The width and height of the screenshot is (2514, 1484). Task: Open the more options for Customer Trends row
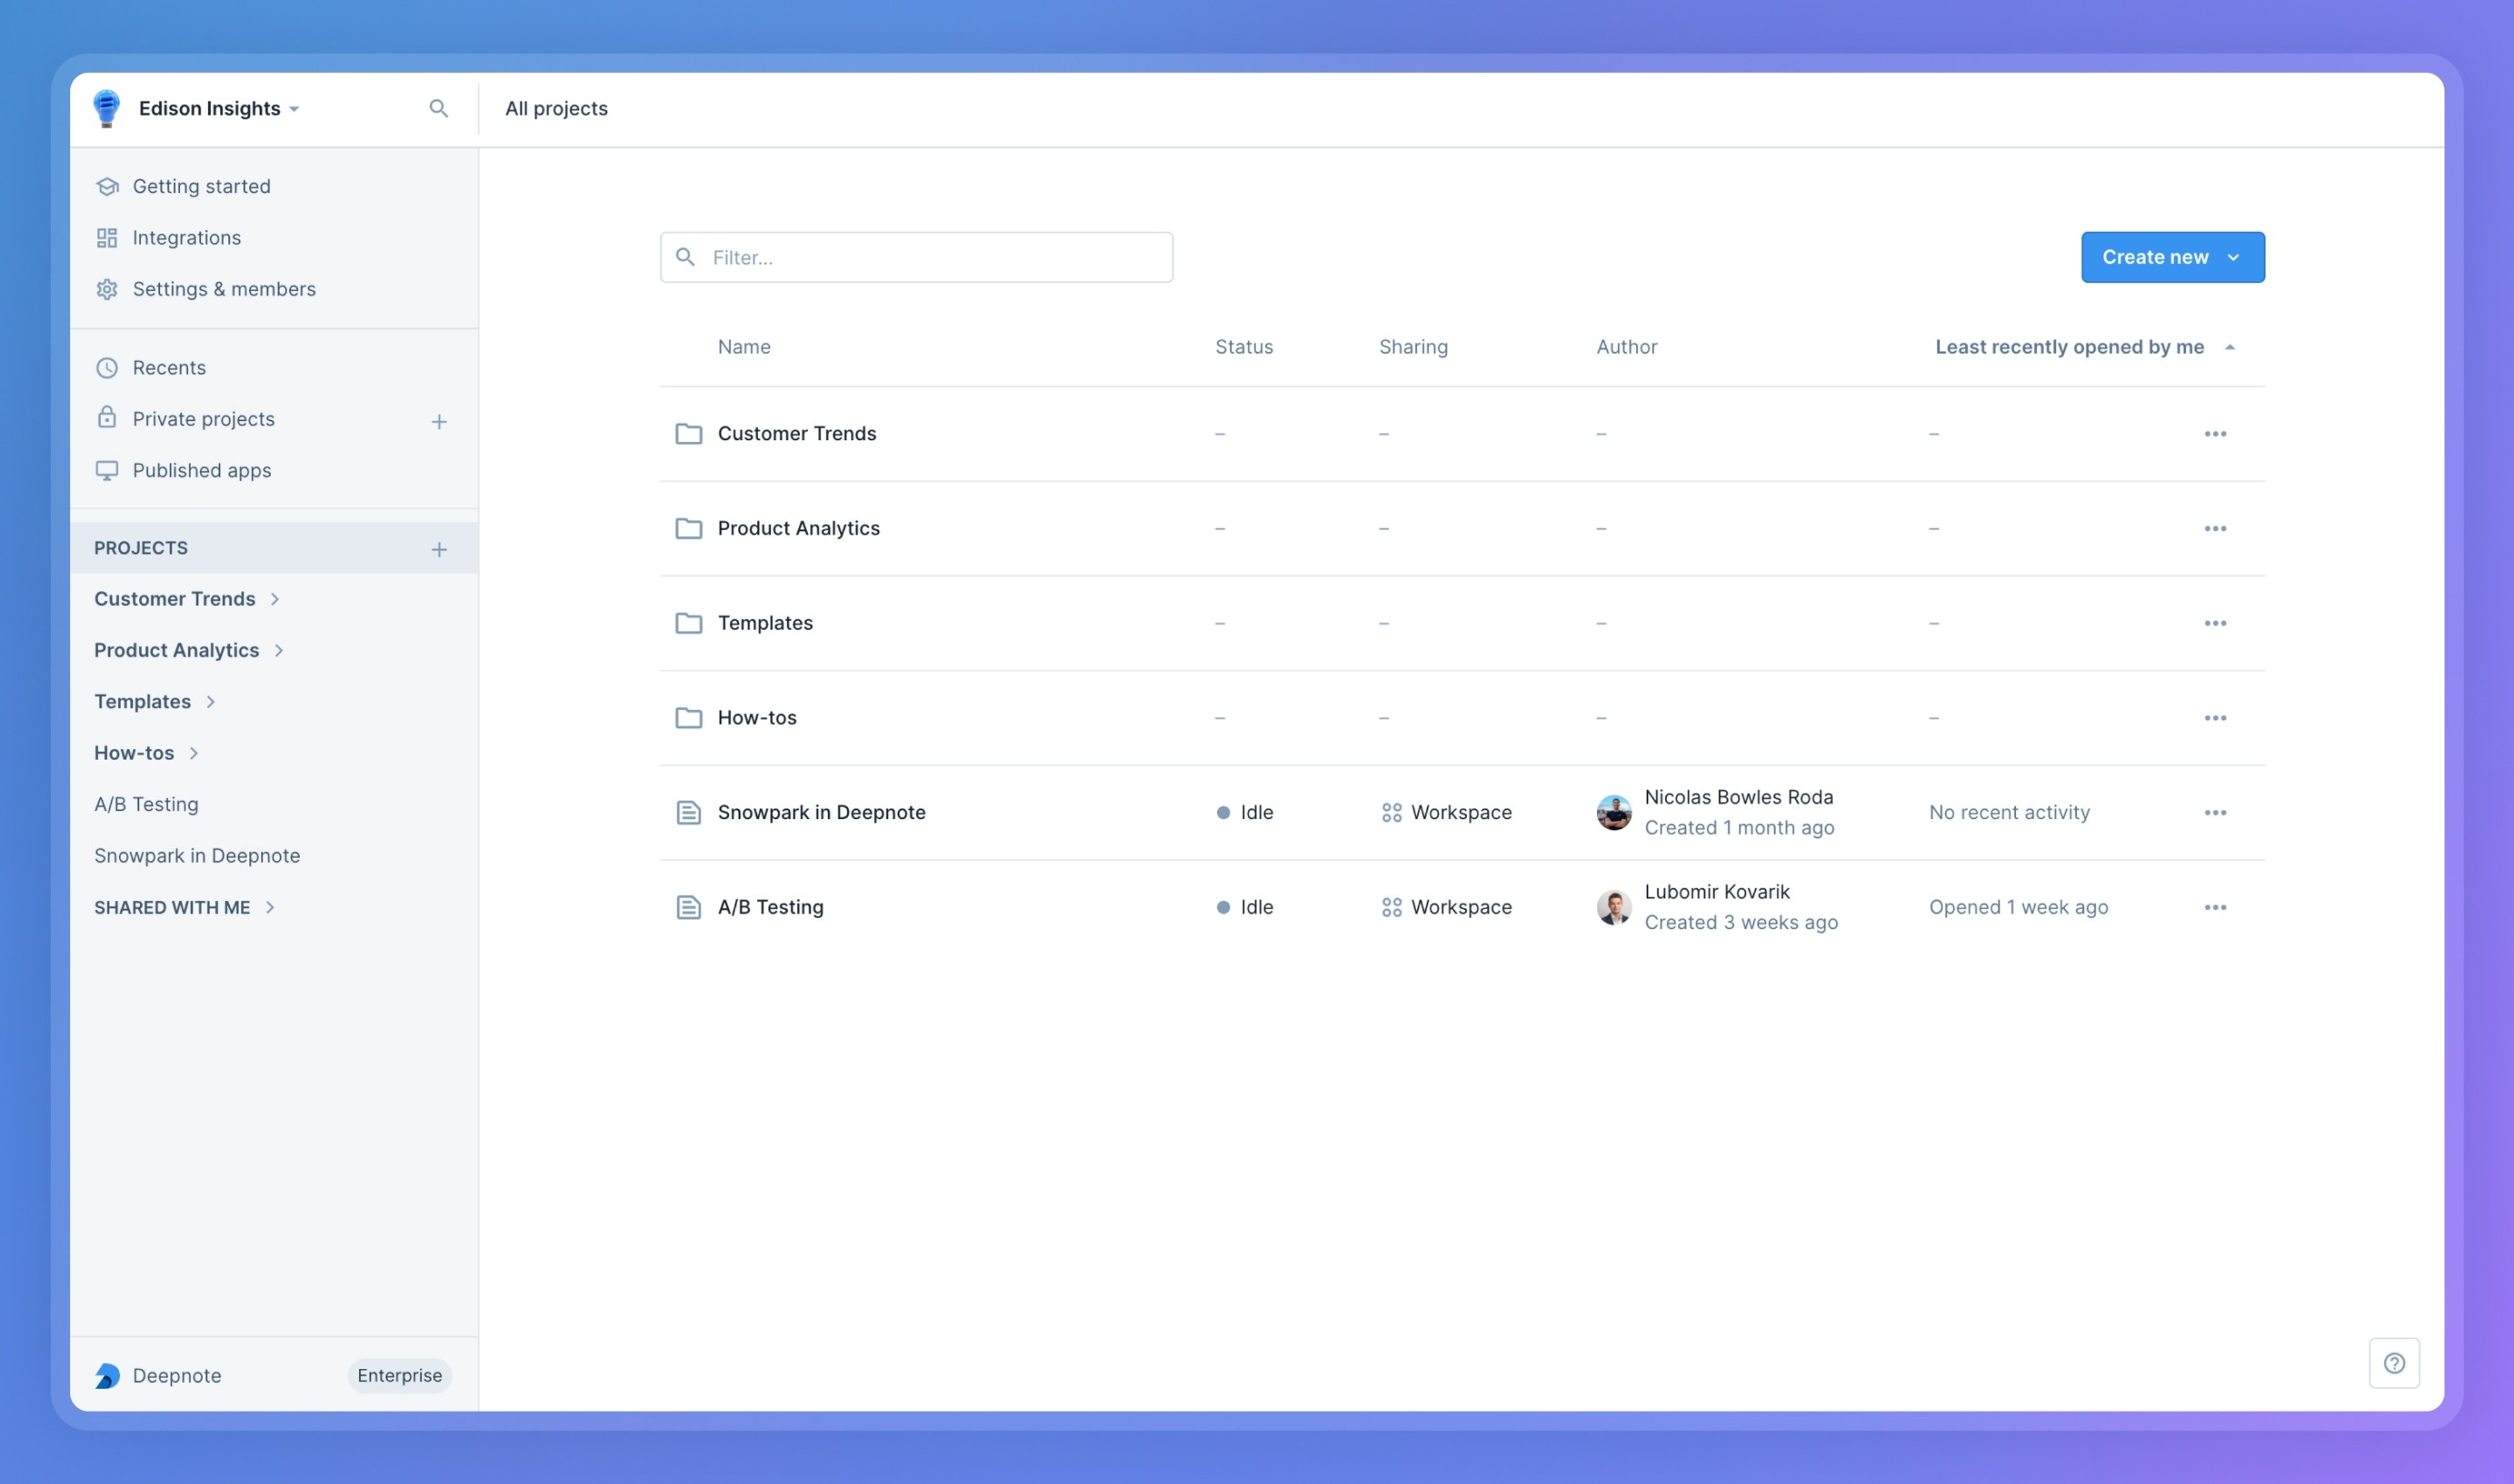tap(2215, 434)
